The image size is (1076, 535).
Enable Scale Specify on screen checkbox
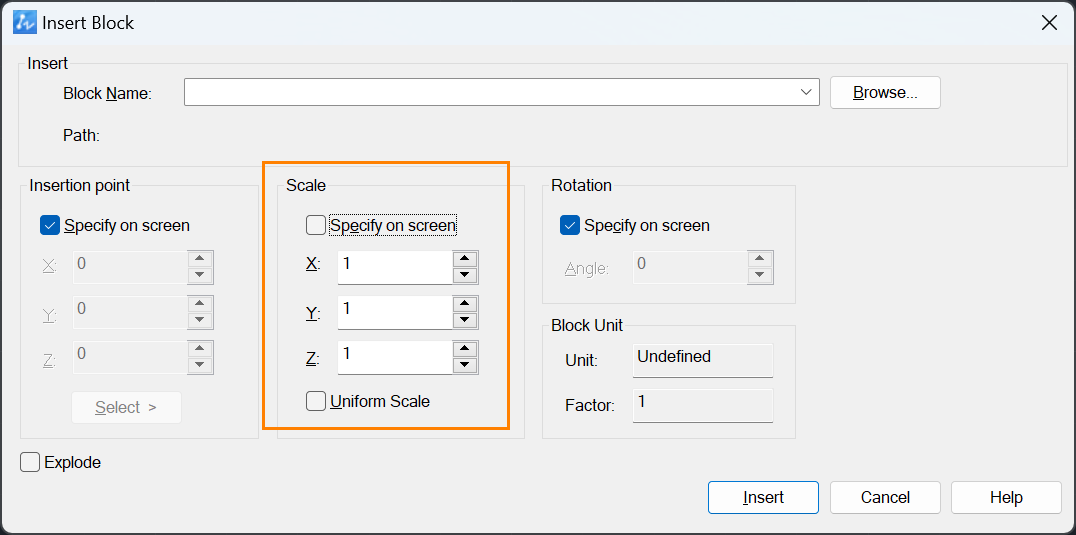(316, 225)
